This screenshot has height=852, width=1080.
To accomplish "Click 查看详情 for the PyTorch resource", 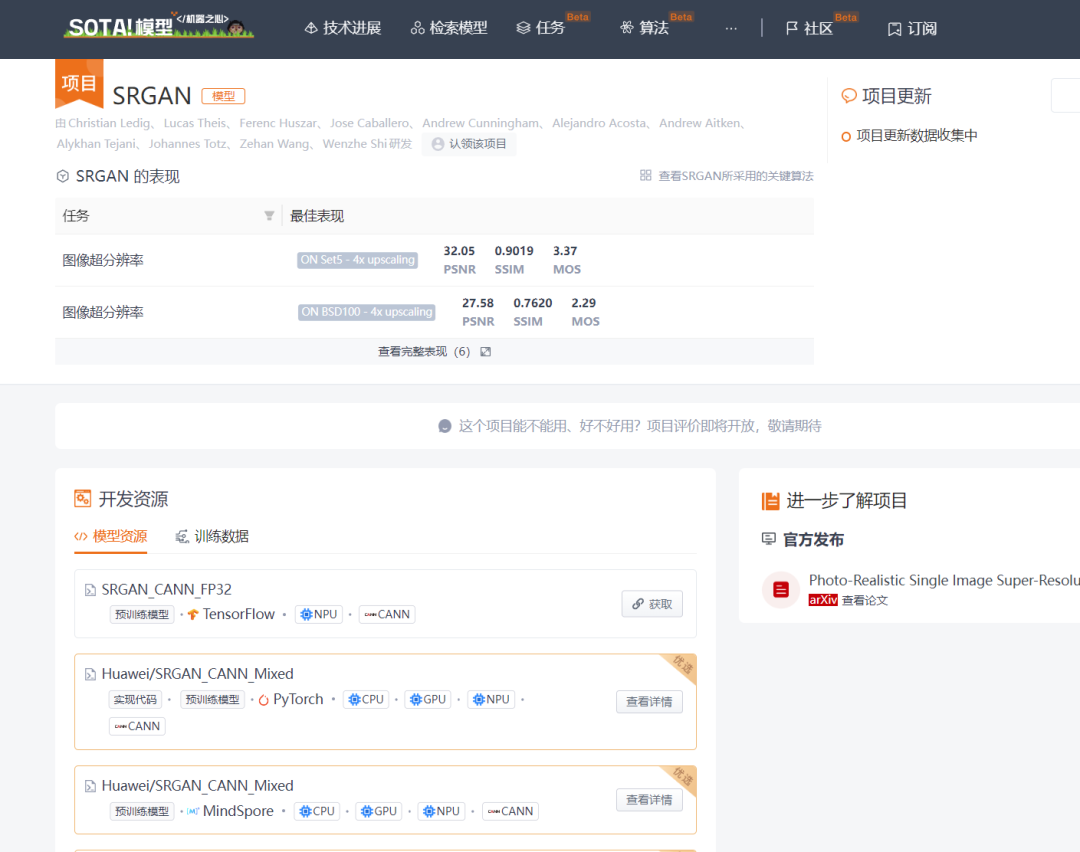I will 649,702.
